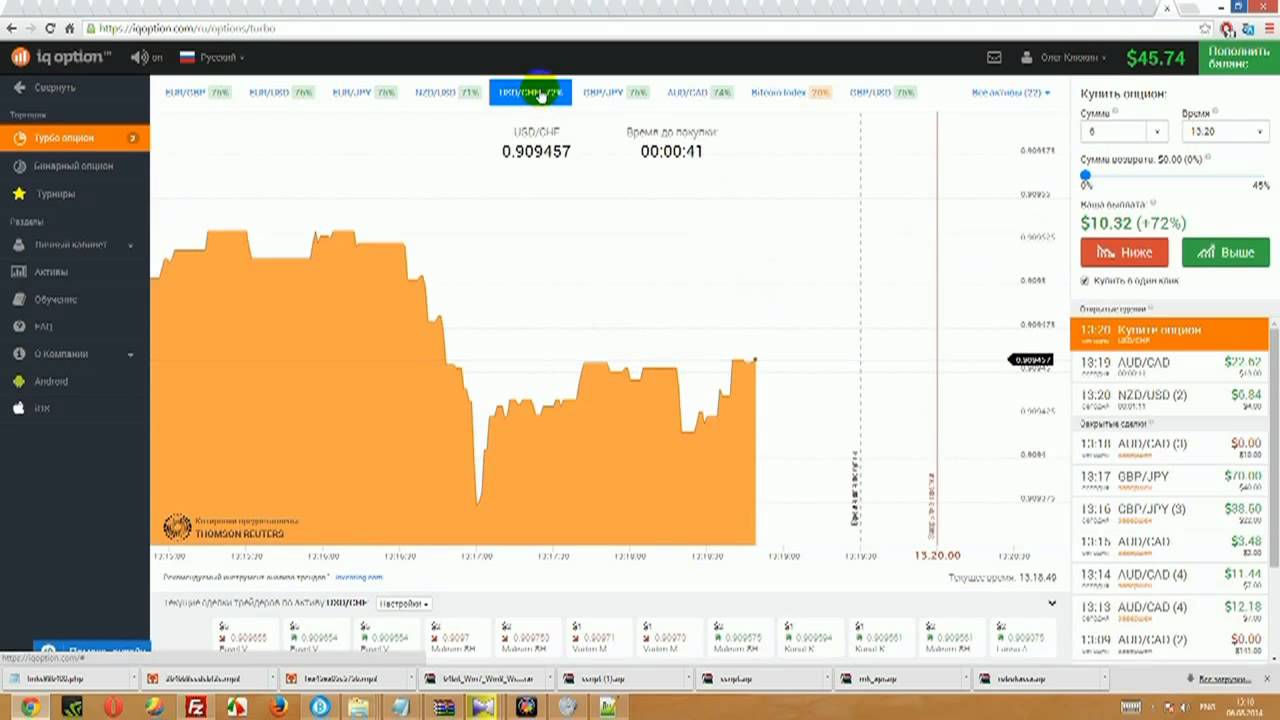The height and width of the screenshot is (720, 1280).
Task: Collapse the traders deals panel chevron
Action: coord(1052,603)
